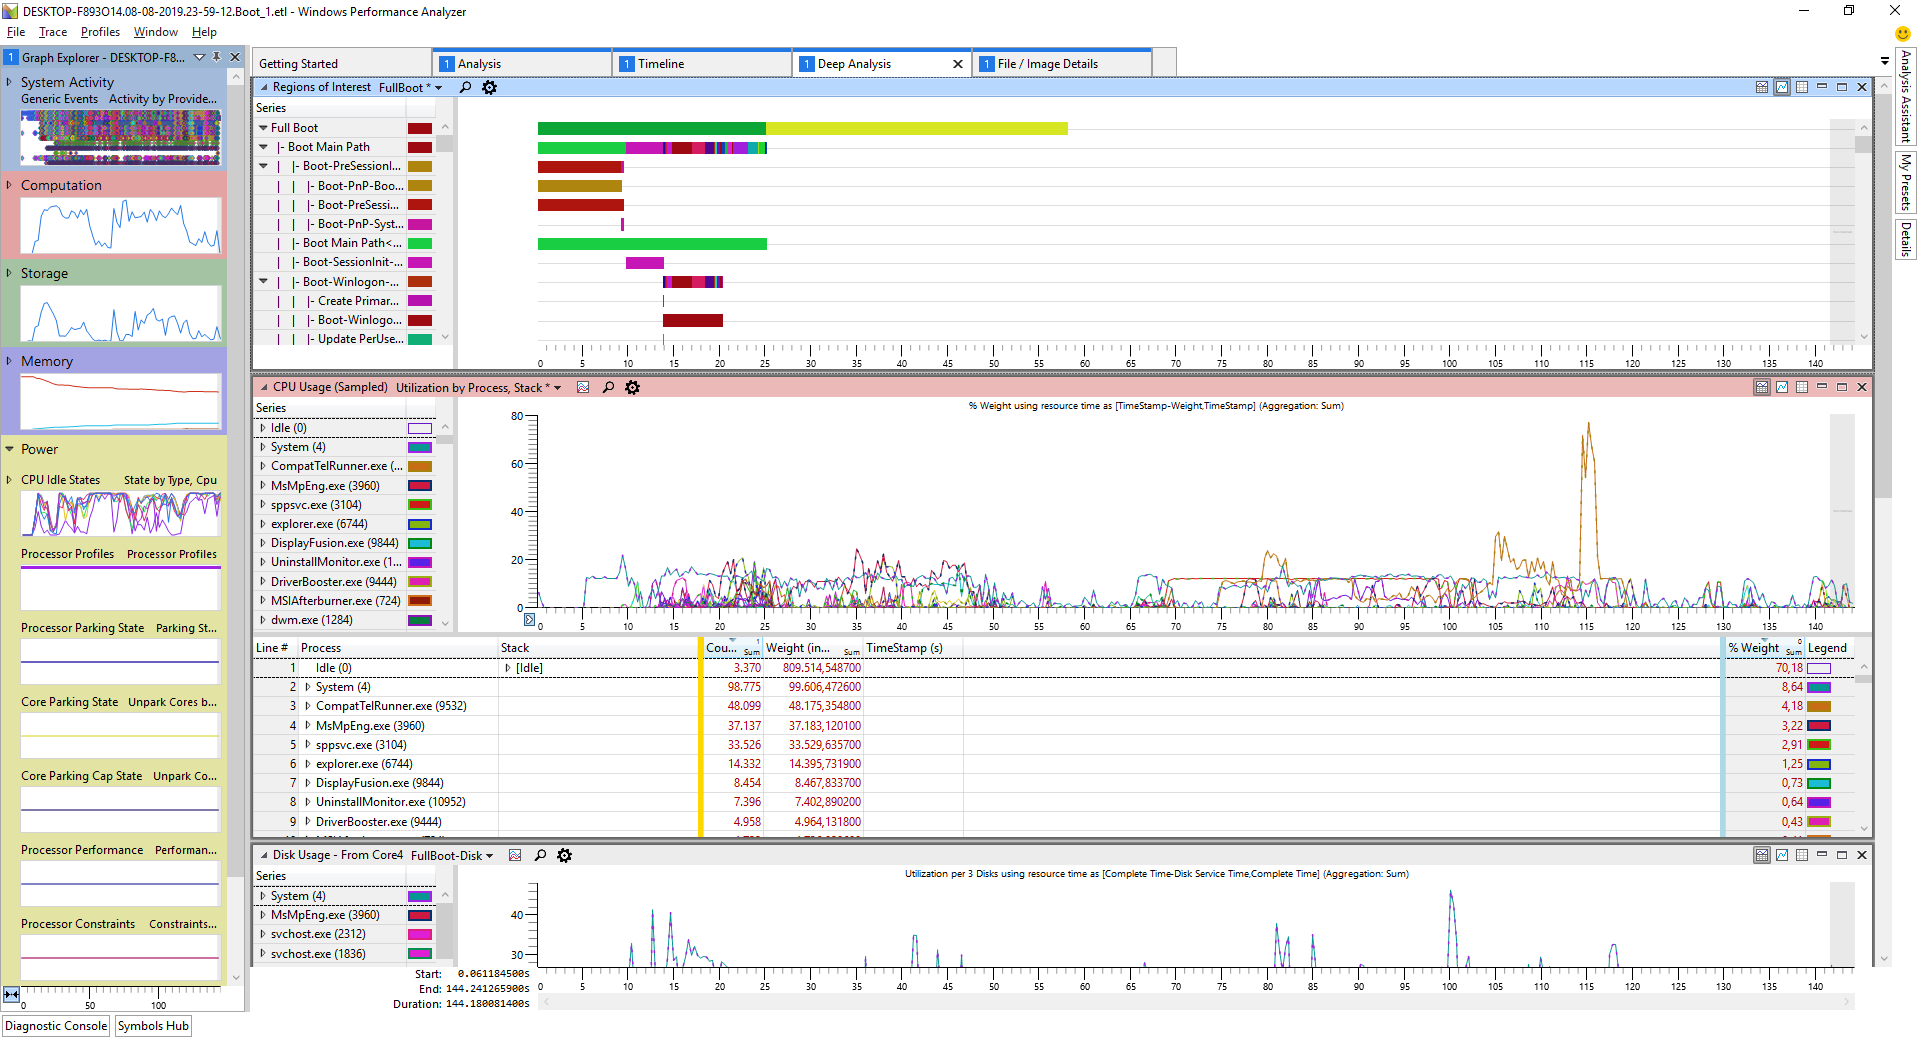
Task: Expand CompatTelRunner.exe (9532) table row
Action: point(307,706)
